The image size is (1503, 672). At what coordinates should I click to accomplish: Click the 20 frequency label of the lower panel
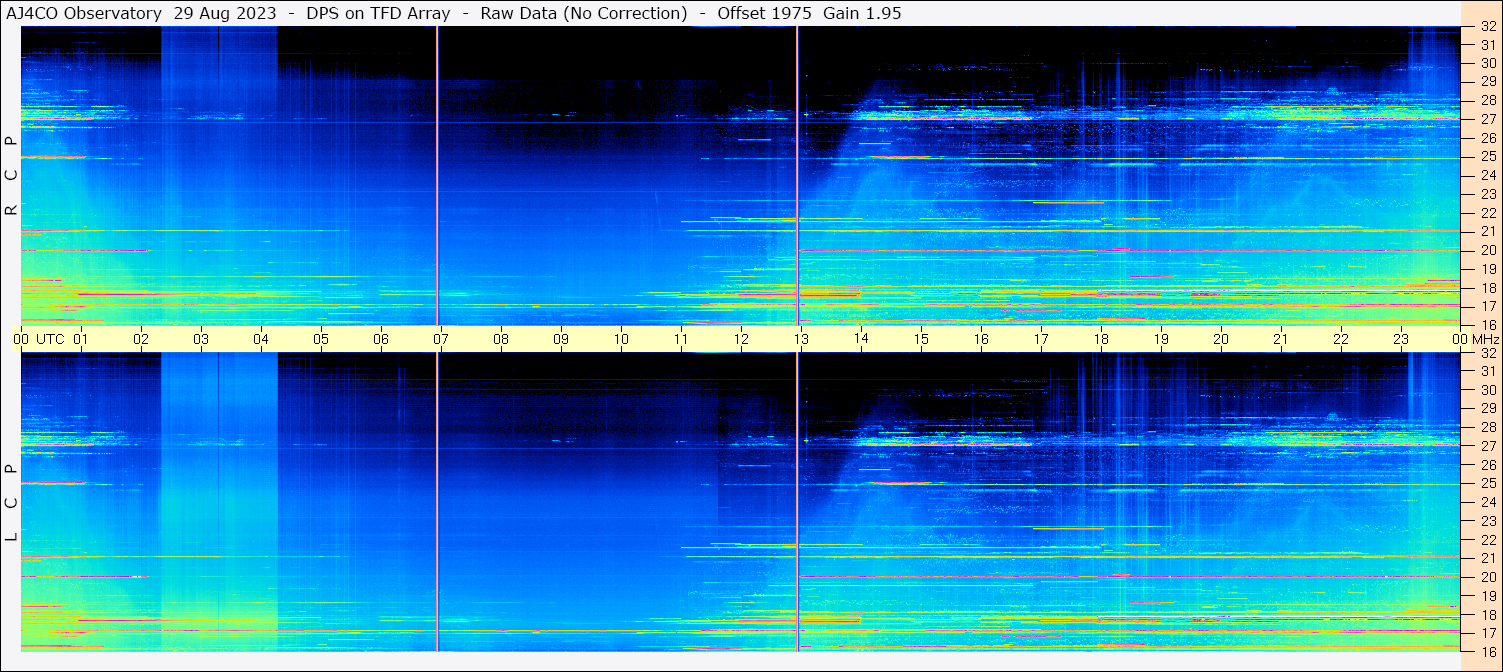click(1487, 577)
